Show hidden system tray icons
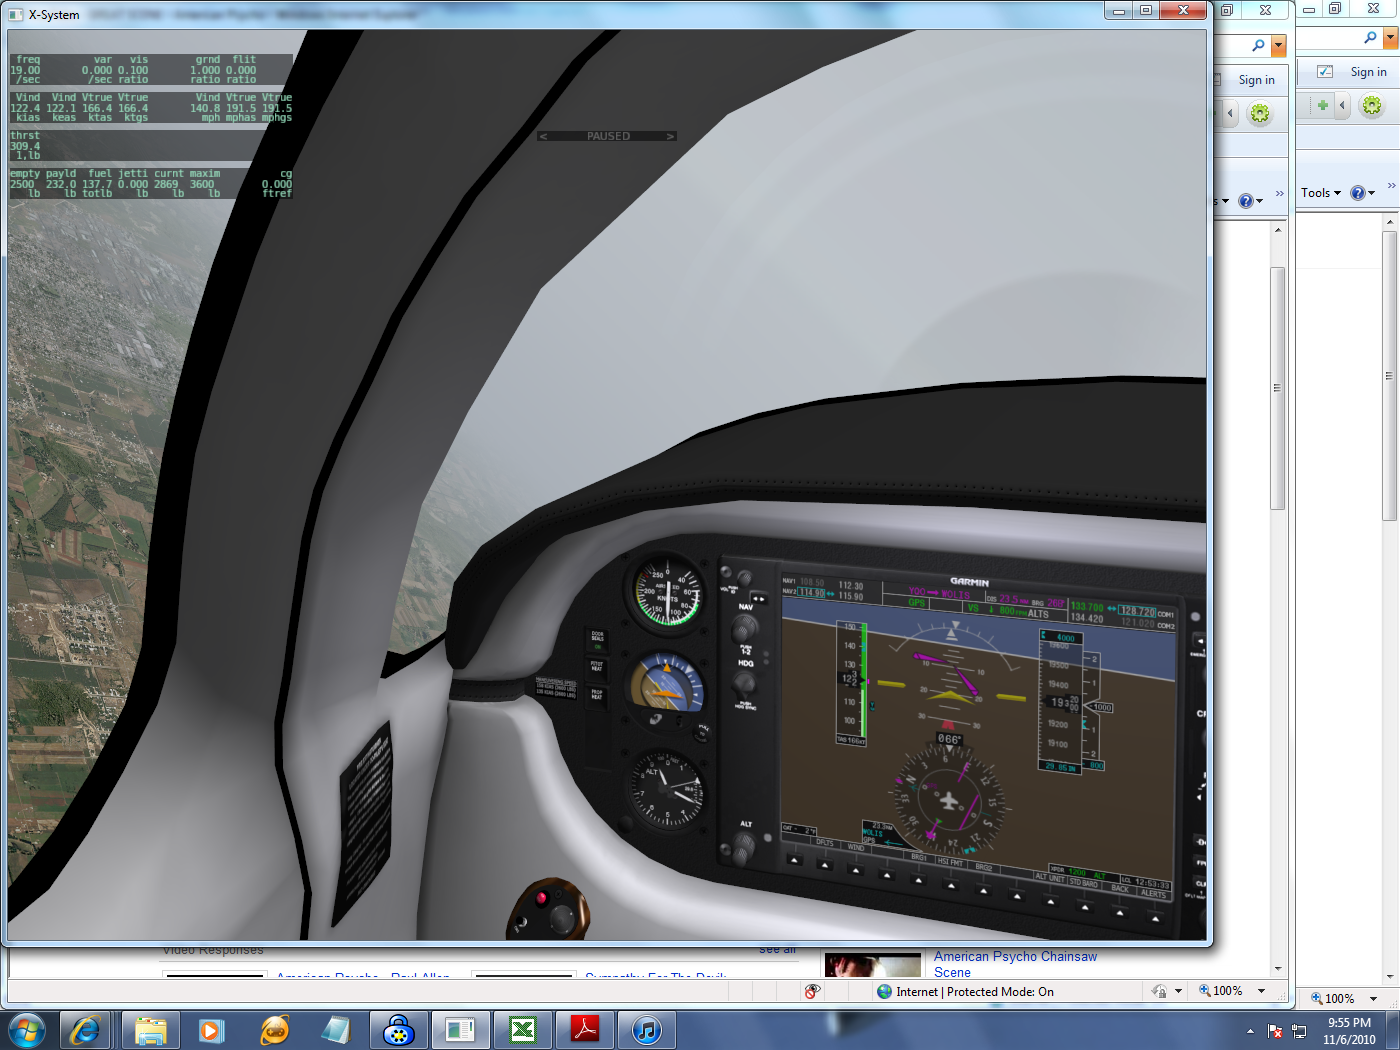Viewport: 1400px width, 1050px height. tap(1250, 1031)
